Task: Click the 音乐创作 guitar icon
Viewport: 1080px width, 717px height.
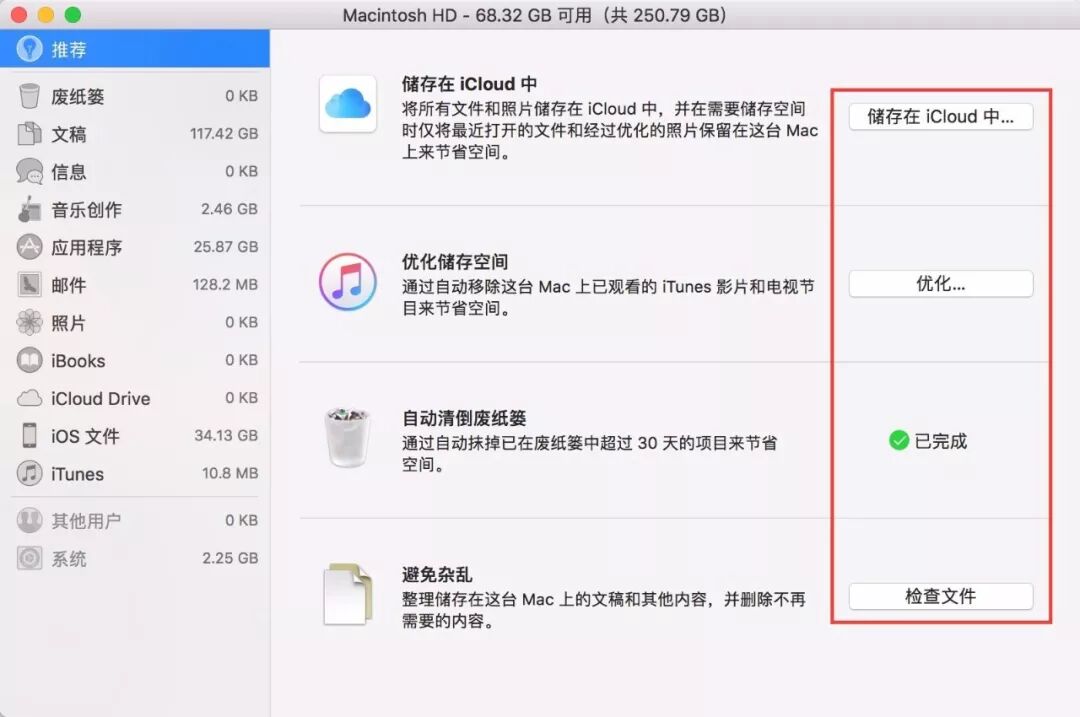Action: [29, 209]
